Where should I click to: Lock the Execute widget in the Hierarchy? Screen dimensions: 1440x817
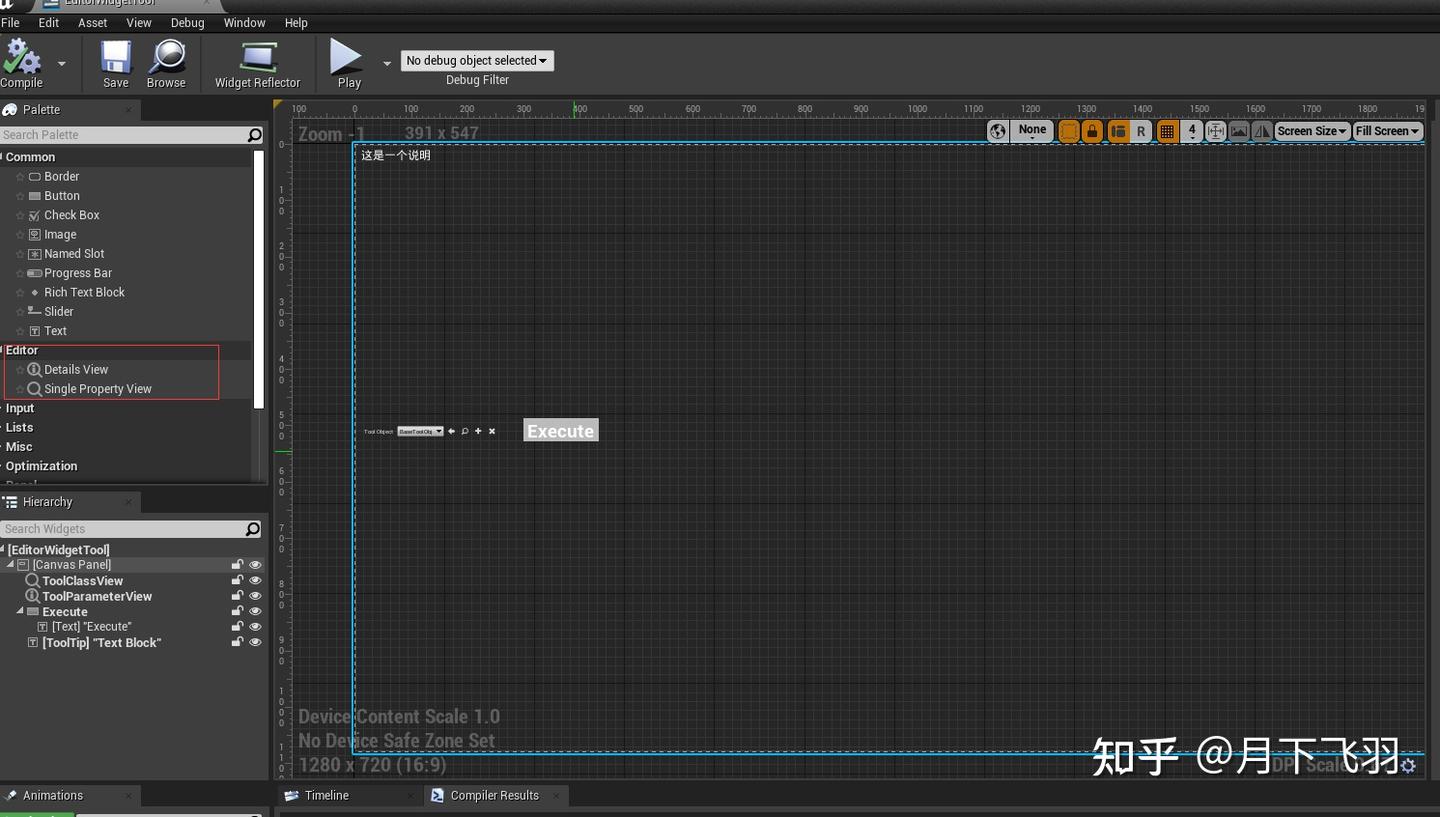(x=237, y=611)
